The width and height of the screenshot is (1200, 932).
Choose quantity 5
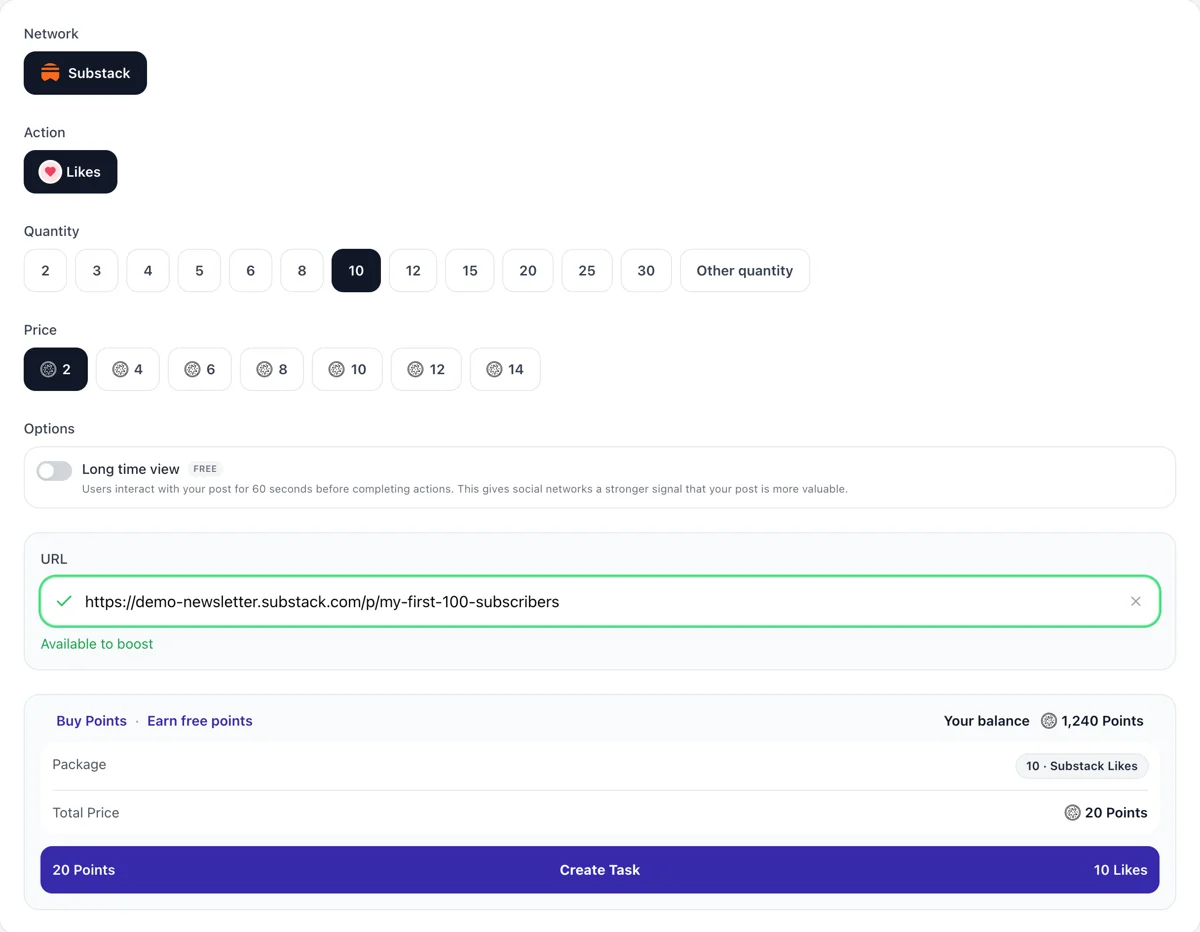click(x=199, y=271)
